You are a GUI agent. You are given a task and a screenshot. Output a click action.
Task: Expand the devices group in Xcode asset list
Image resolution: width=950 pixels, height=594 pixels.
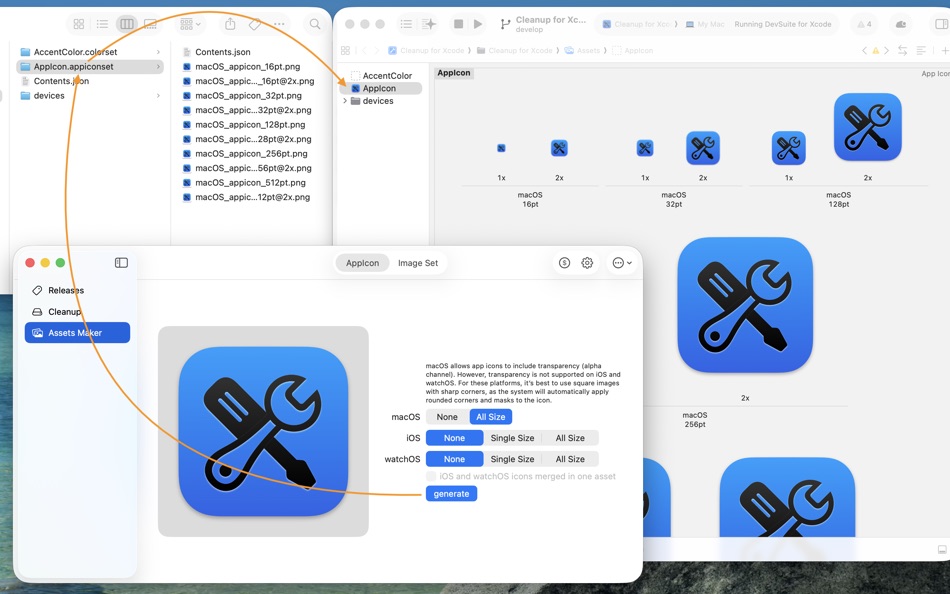tap(346, 101)
